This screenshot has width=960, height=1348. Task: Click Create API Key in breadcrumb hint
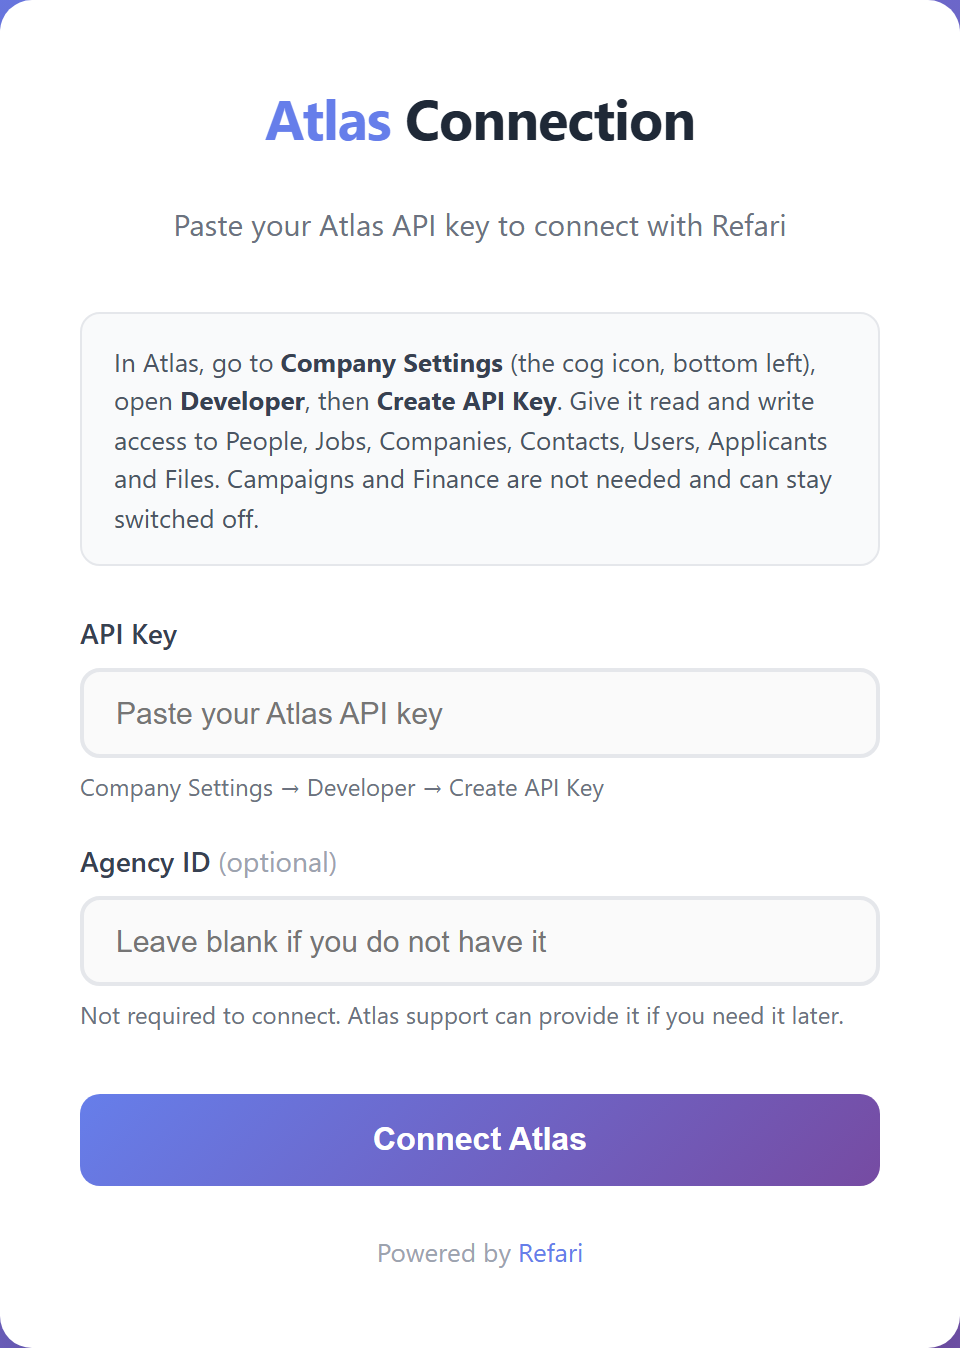coord(526,788)
